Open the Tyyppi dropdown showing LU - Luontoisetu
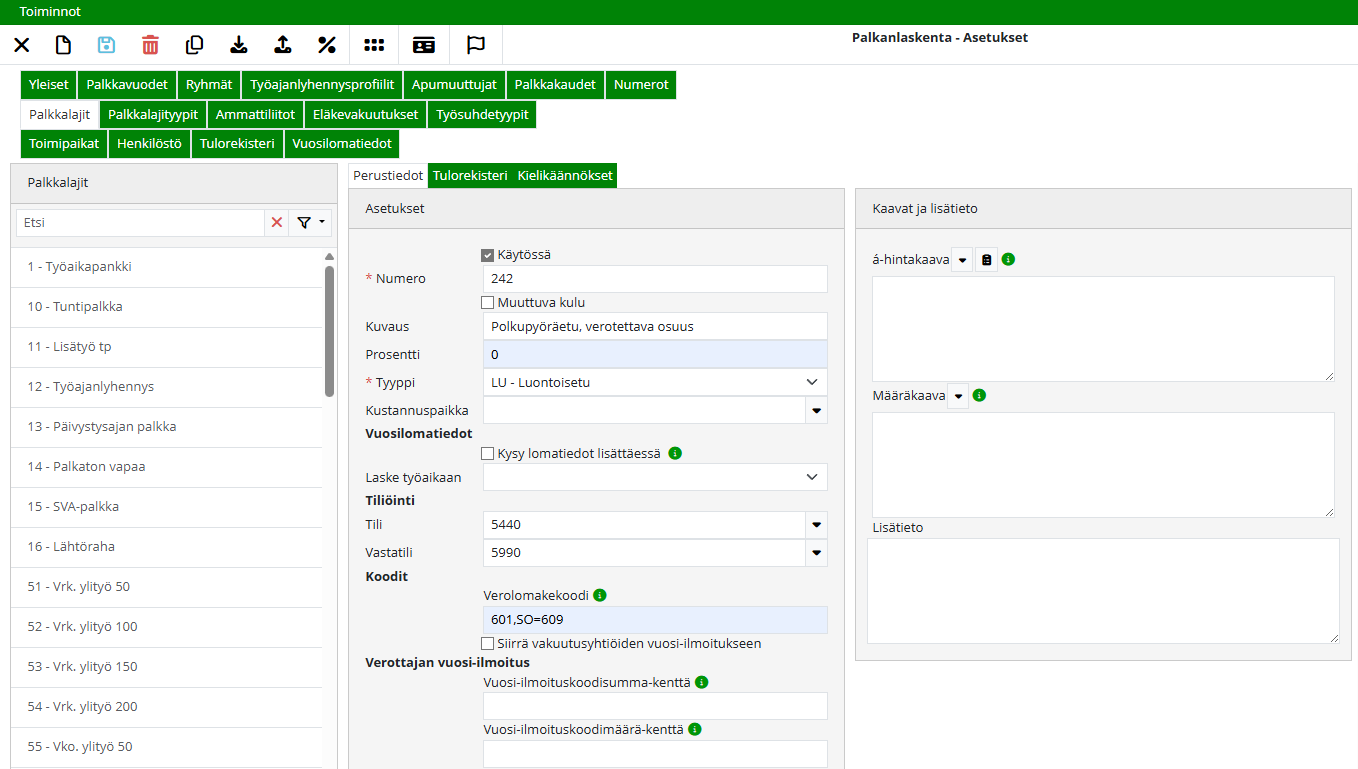The height and width of the screenshot is (769, 1358). tap(655, 382)
